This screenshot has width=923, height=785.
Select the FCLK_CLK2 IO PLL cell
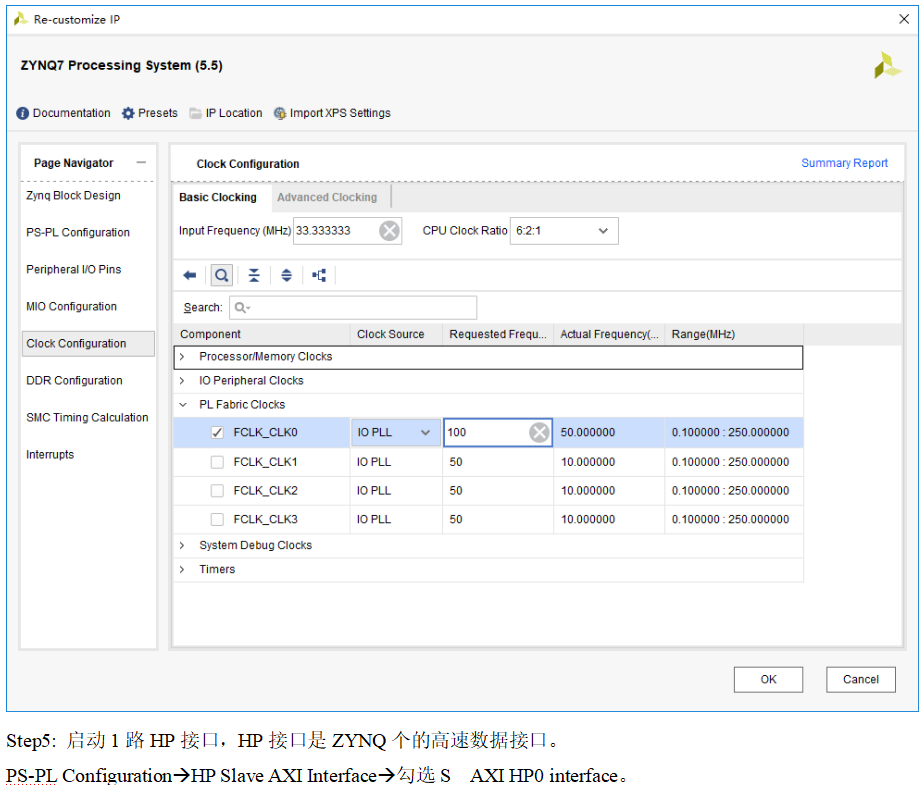coord(396,490)
